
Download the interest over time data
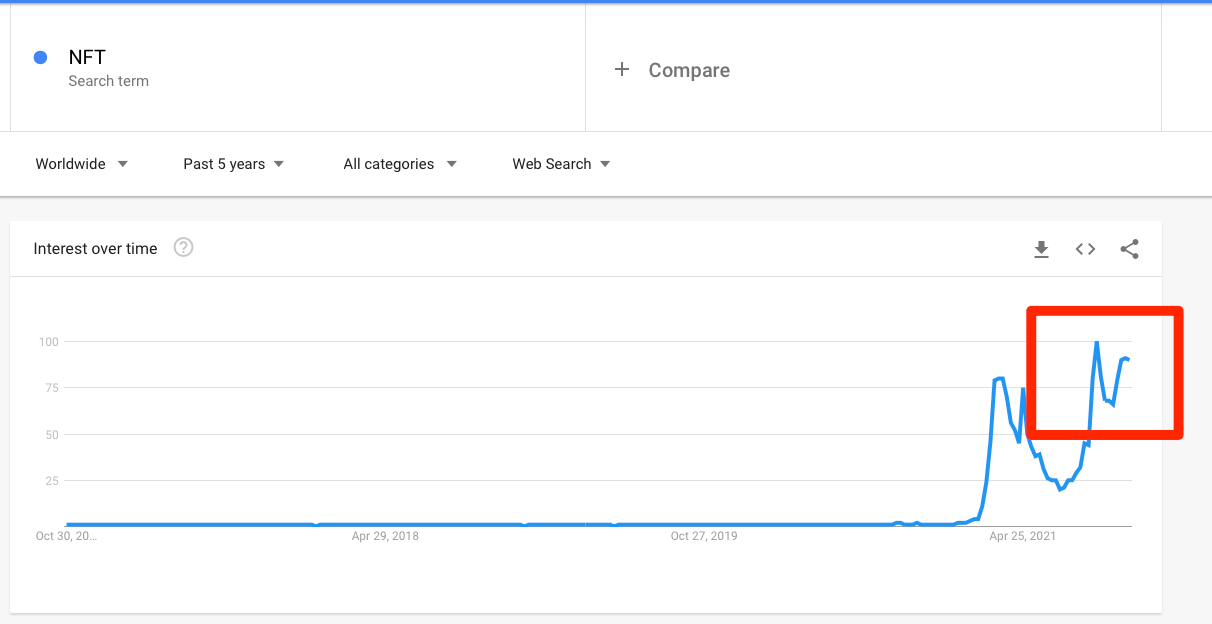tap(1041, 249)
